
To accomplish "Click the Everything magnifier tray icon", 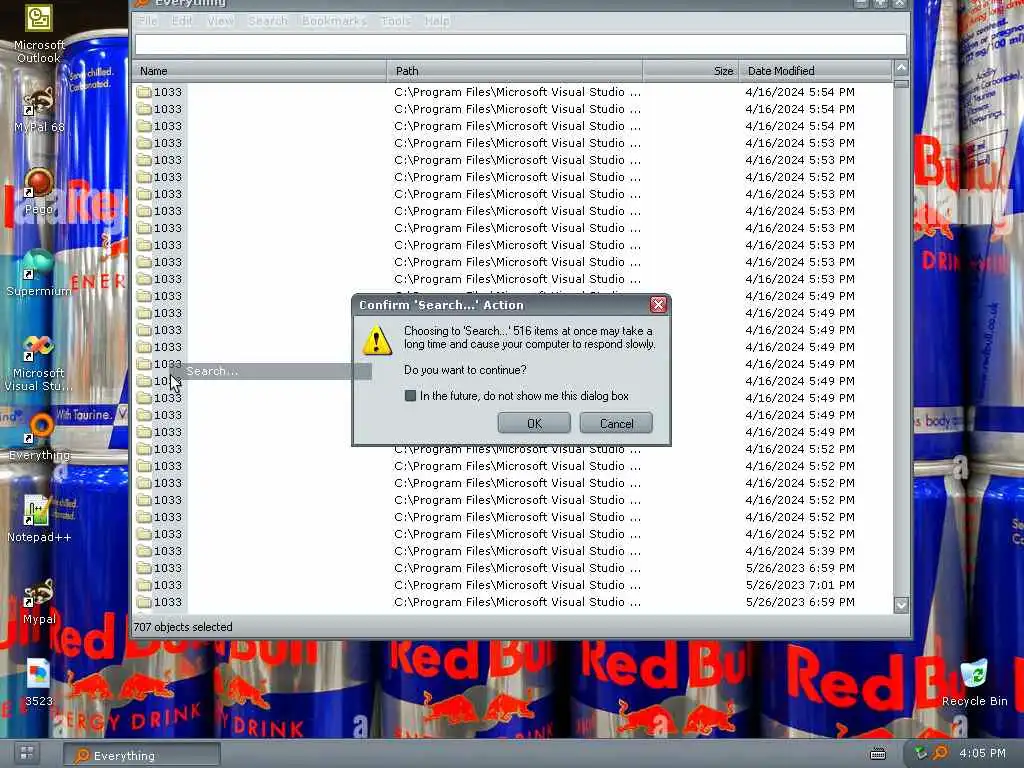I will (940, 754).
